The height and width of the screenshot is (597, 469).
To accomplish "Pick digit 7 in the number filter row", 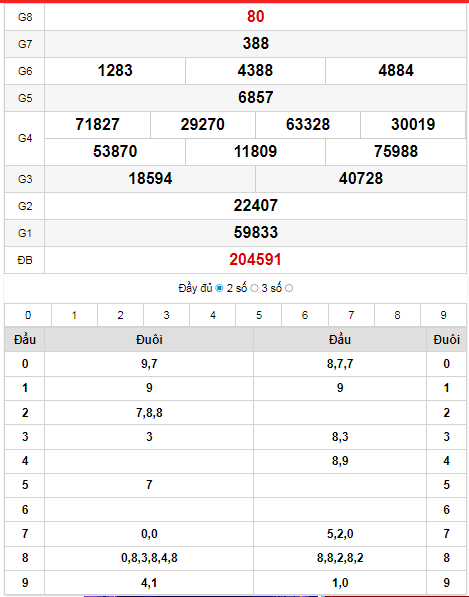I will pyautogui.click(x=351, y=315).
